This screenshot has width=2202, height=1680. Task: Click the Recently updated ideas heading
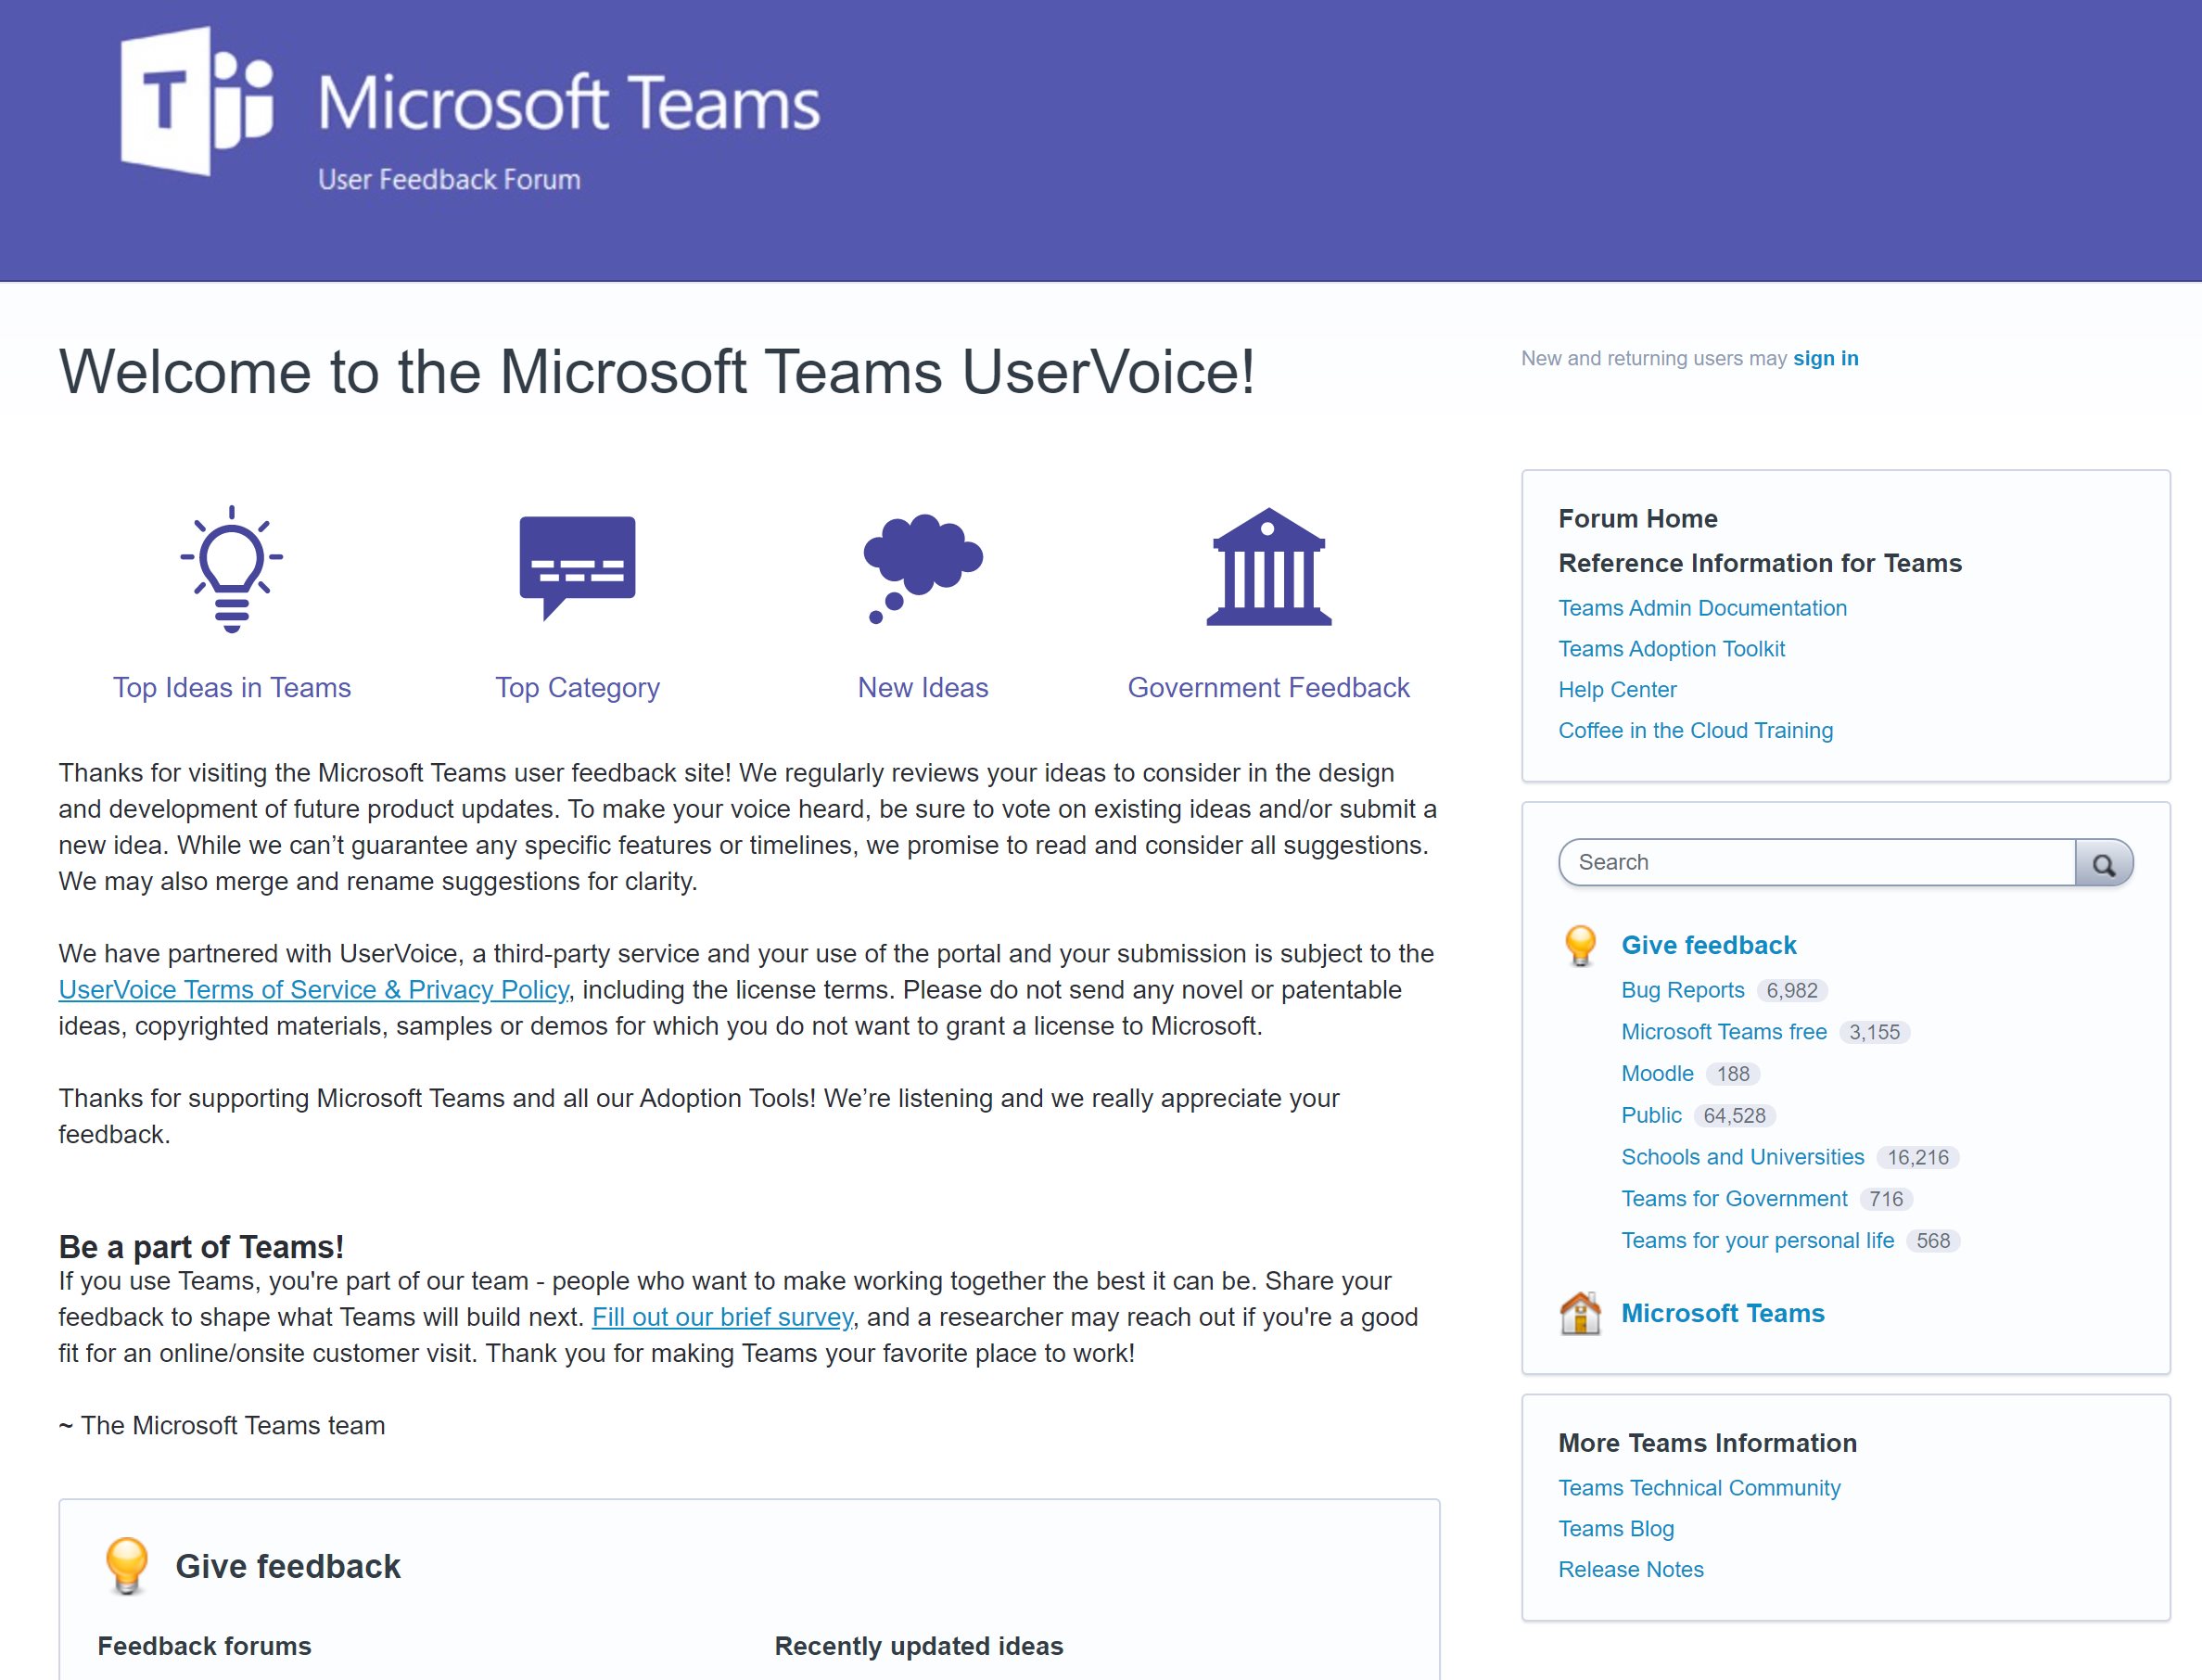pos(919,1646)
